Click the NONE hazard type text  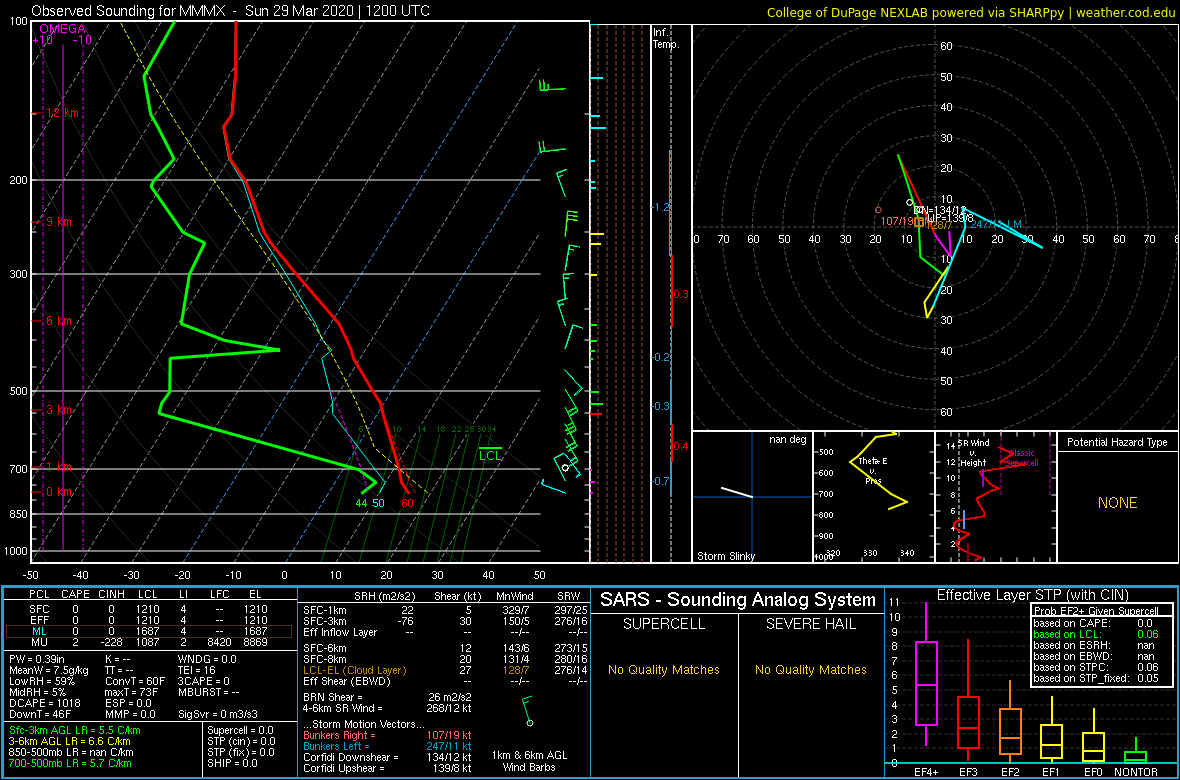[x=1117, y=503]
